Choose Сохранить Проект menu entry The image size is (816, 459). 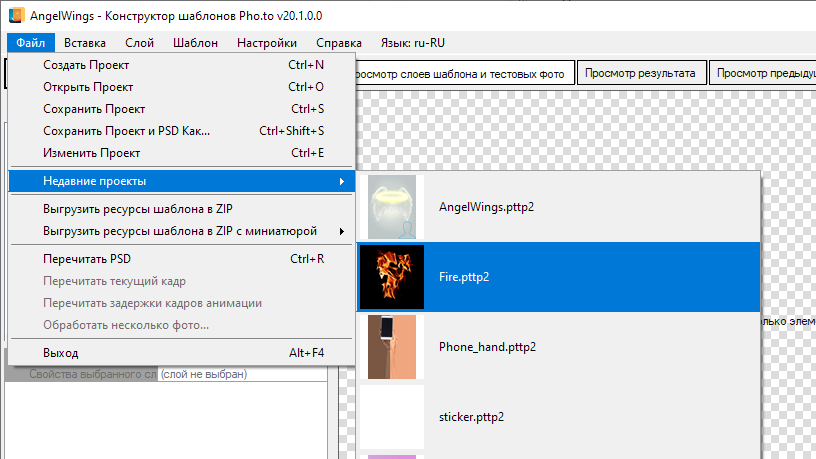[182, 109]
